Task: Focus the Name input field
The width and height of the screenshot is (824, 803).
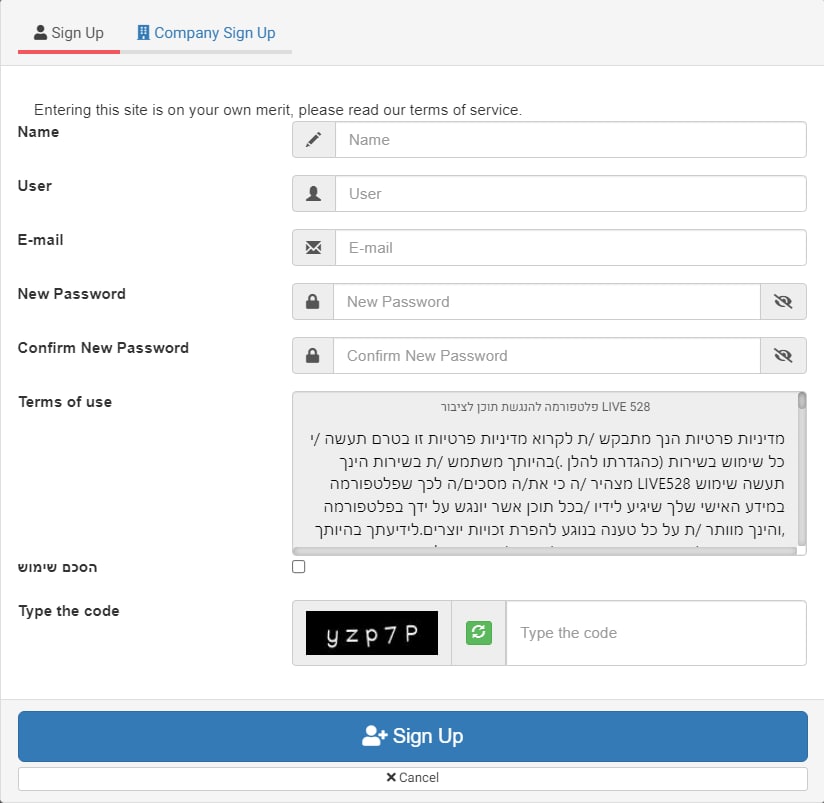Action: coord(570,140)
